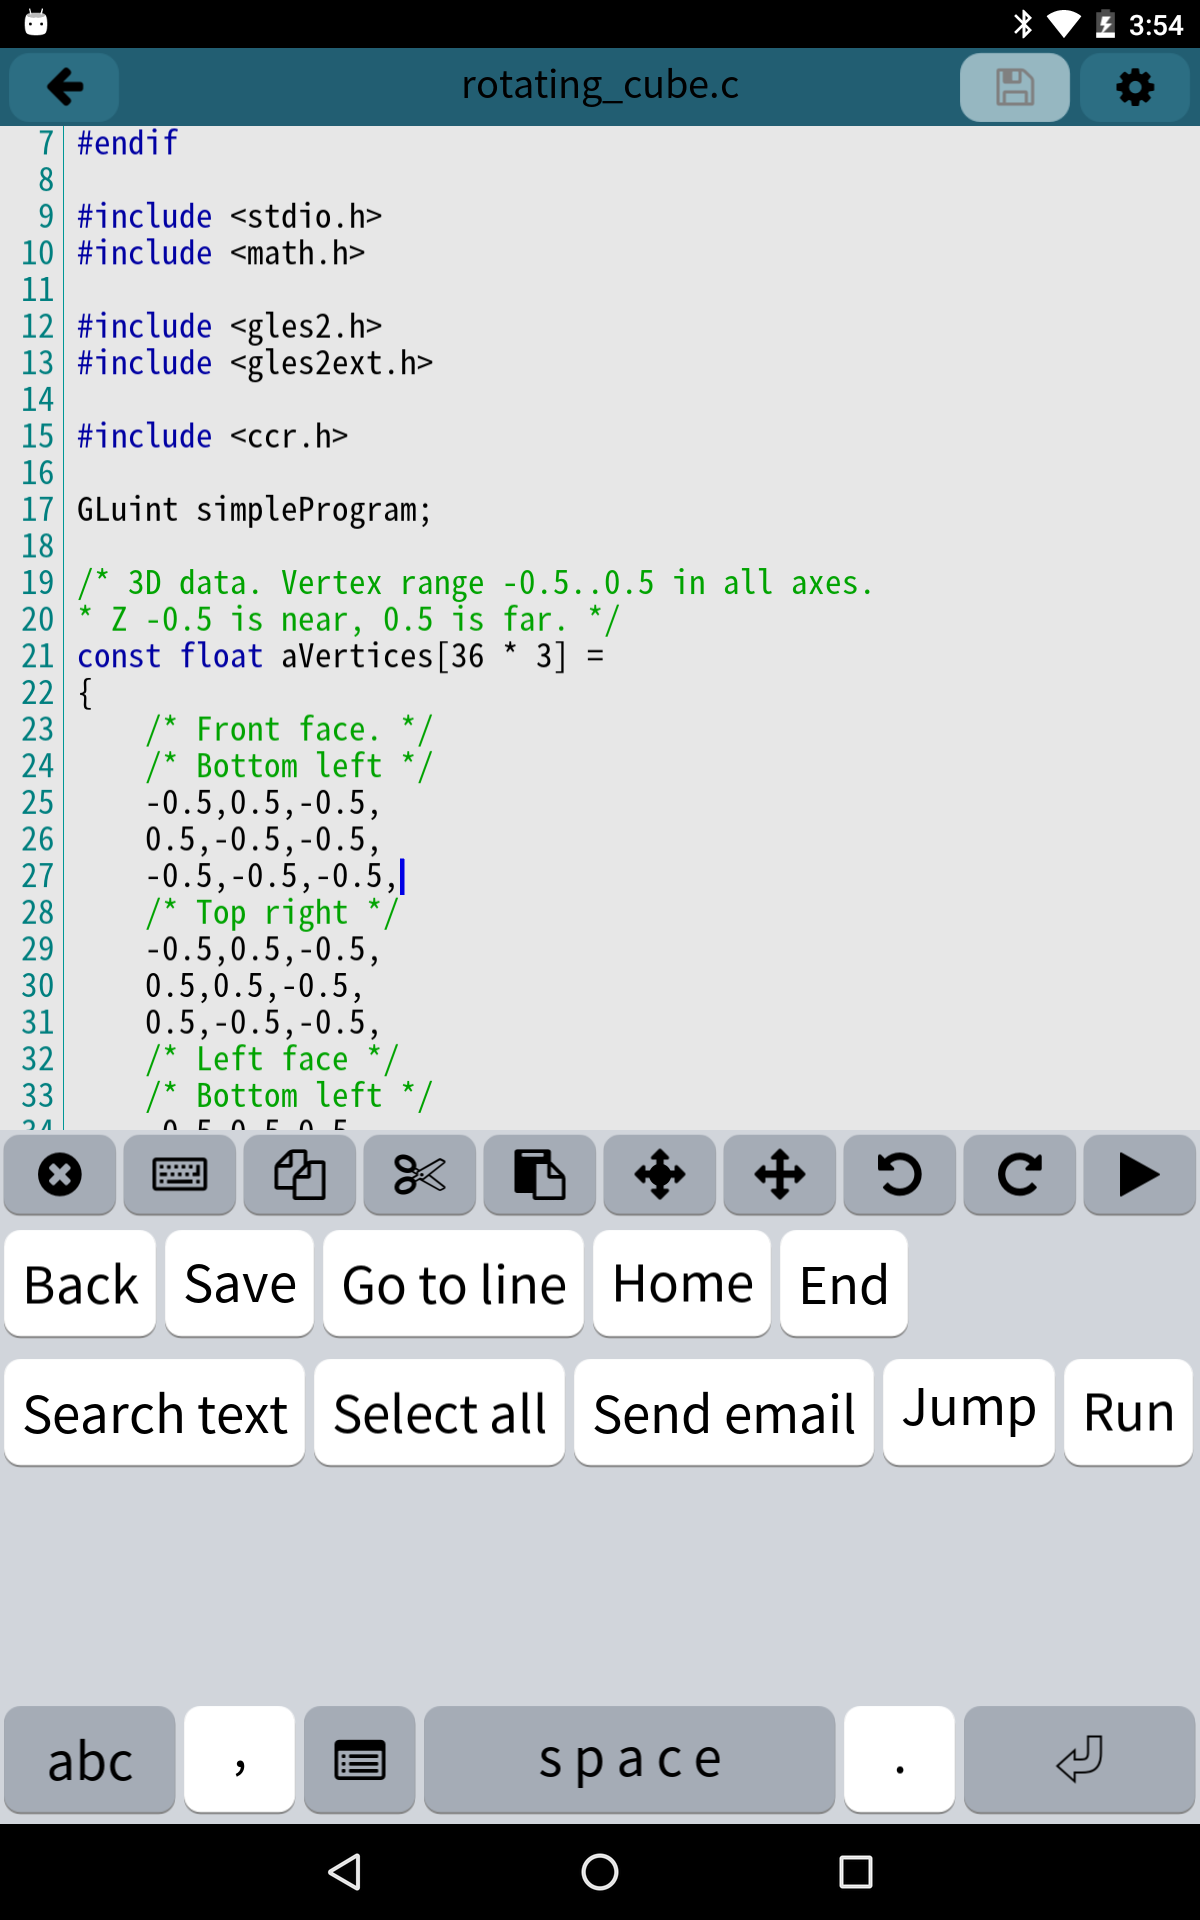Tap the keyboard layout switch icon
The image size is (1200, 1920).
360,1760
